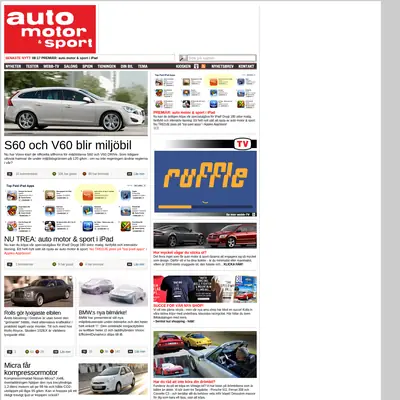Viewport: 400px width, 400px height.
Task: Click read-more icon under BMW article
Action: (130, 352)
